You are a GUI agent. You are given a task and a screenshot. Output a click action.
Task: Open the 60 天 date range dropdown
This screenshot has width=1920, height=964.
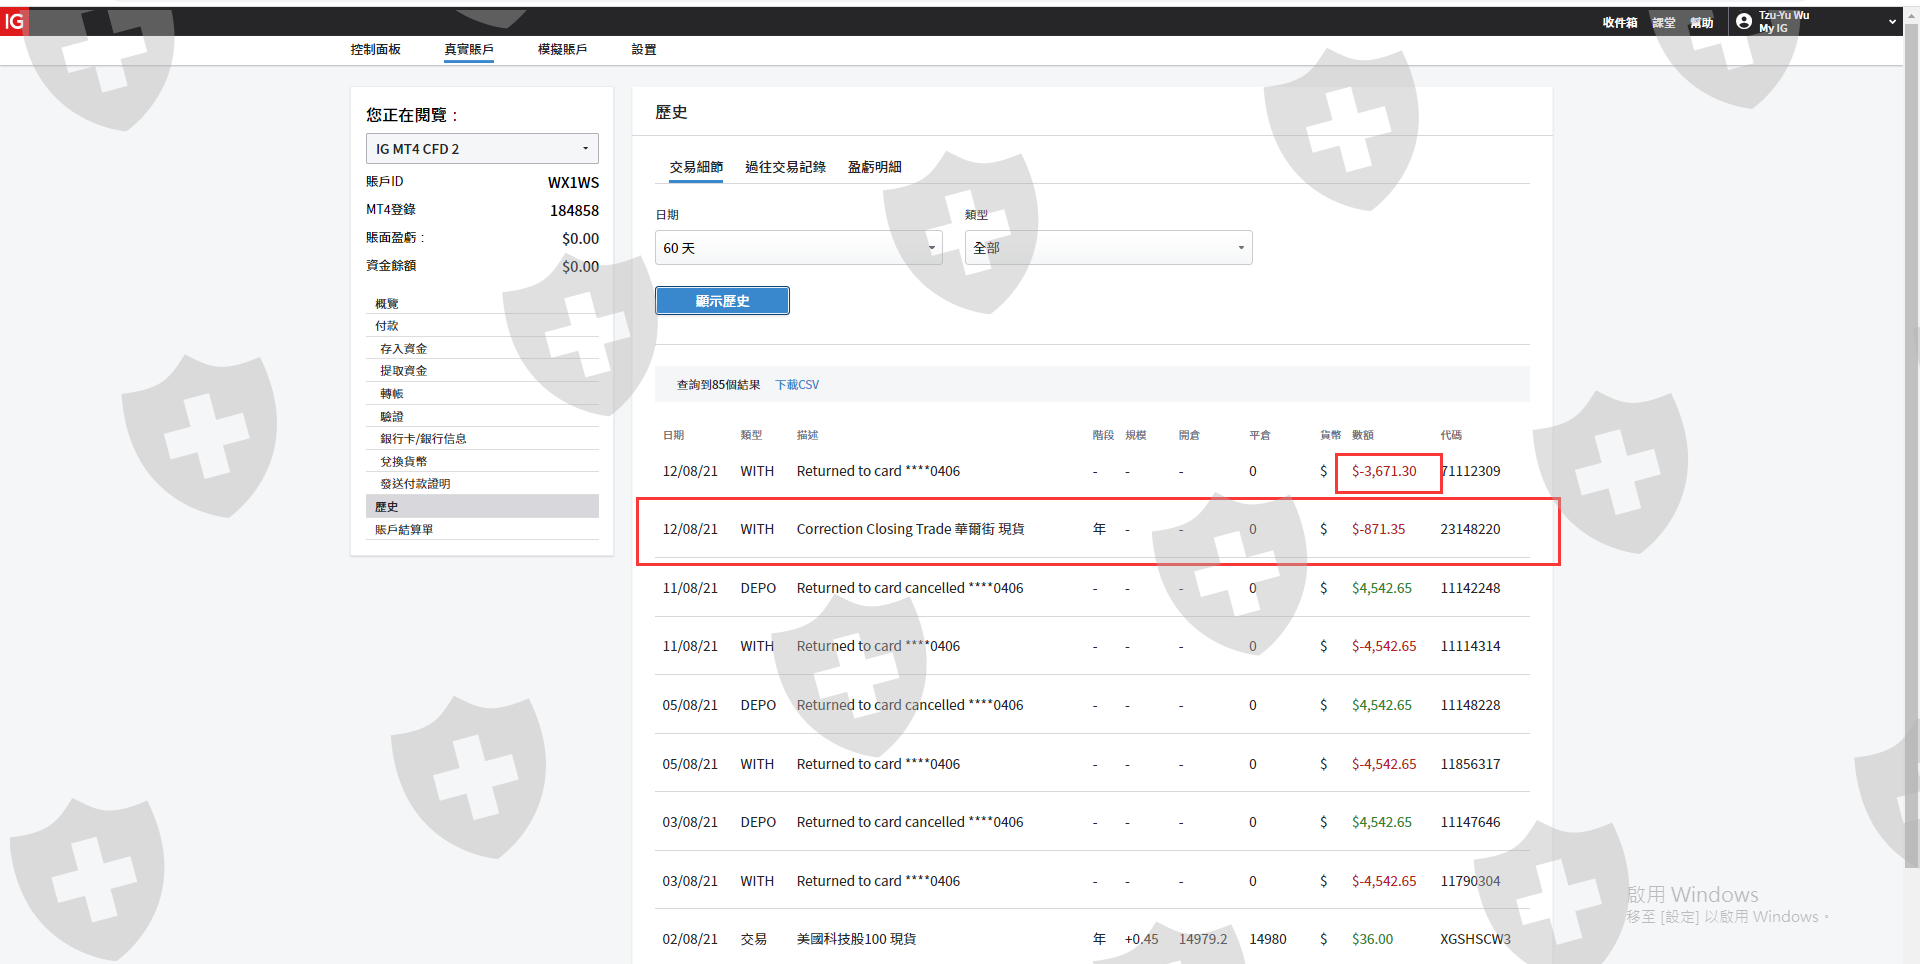point(798,248)
